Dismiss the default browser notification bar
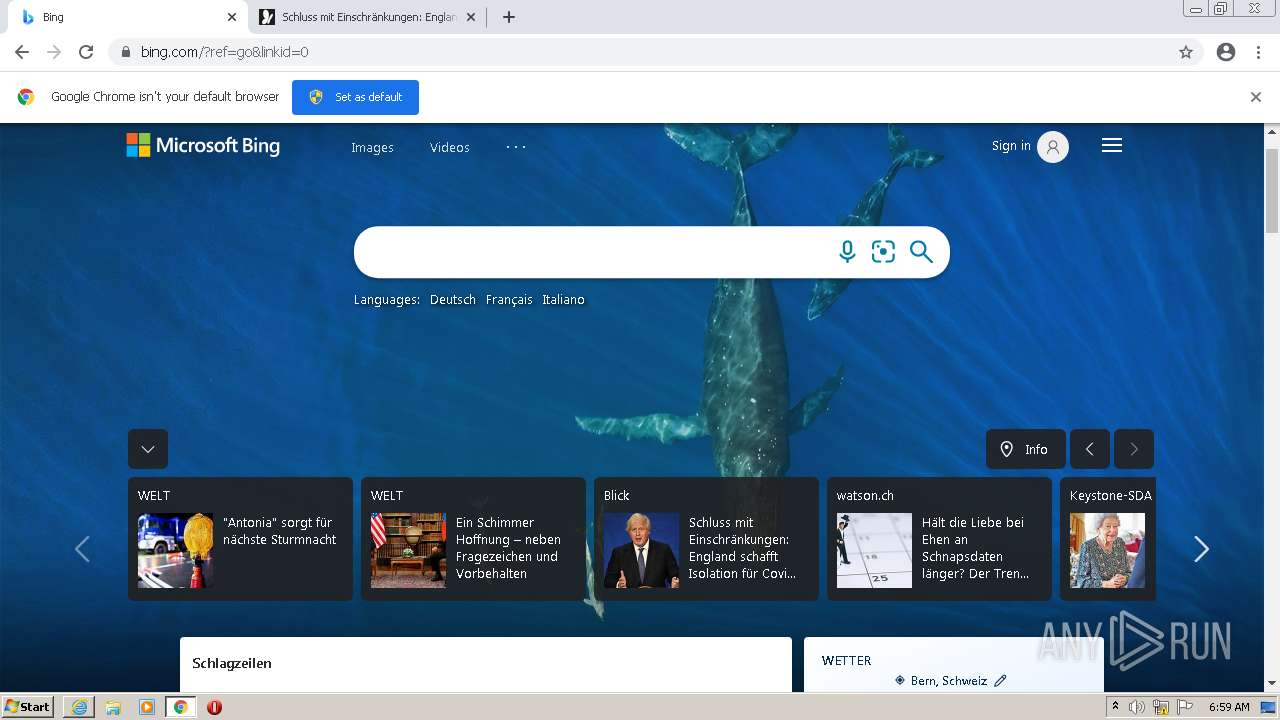The width and height of the screenshot is (1280, 720). [1256, 97]
